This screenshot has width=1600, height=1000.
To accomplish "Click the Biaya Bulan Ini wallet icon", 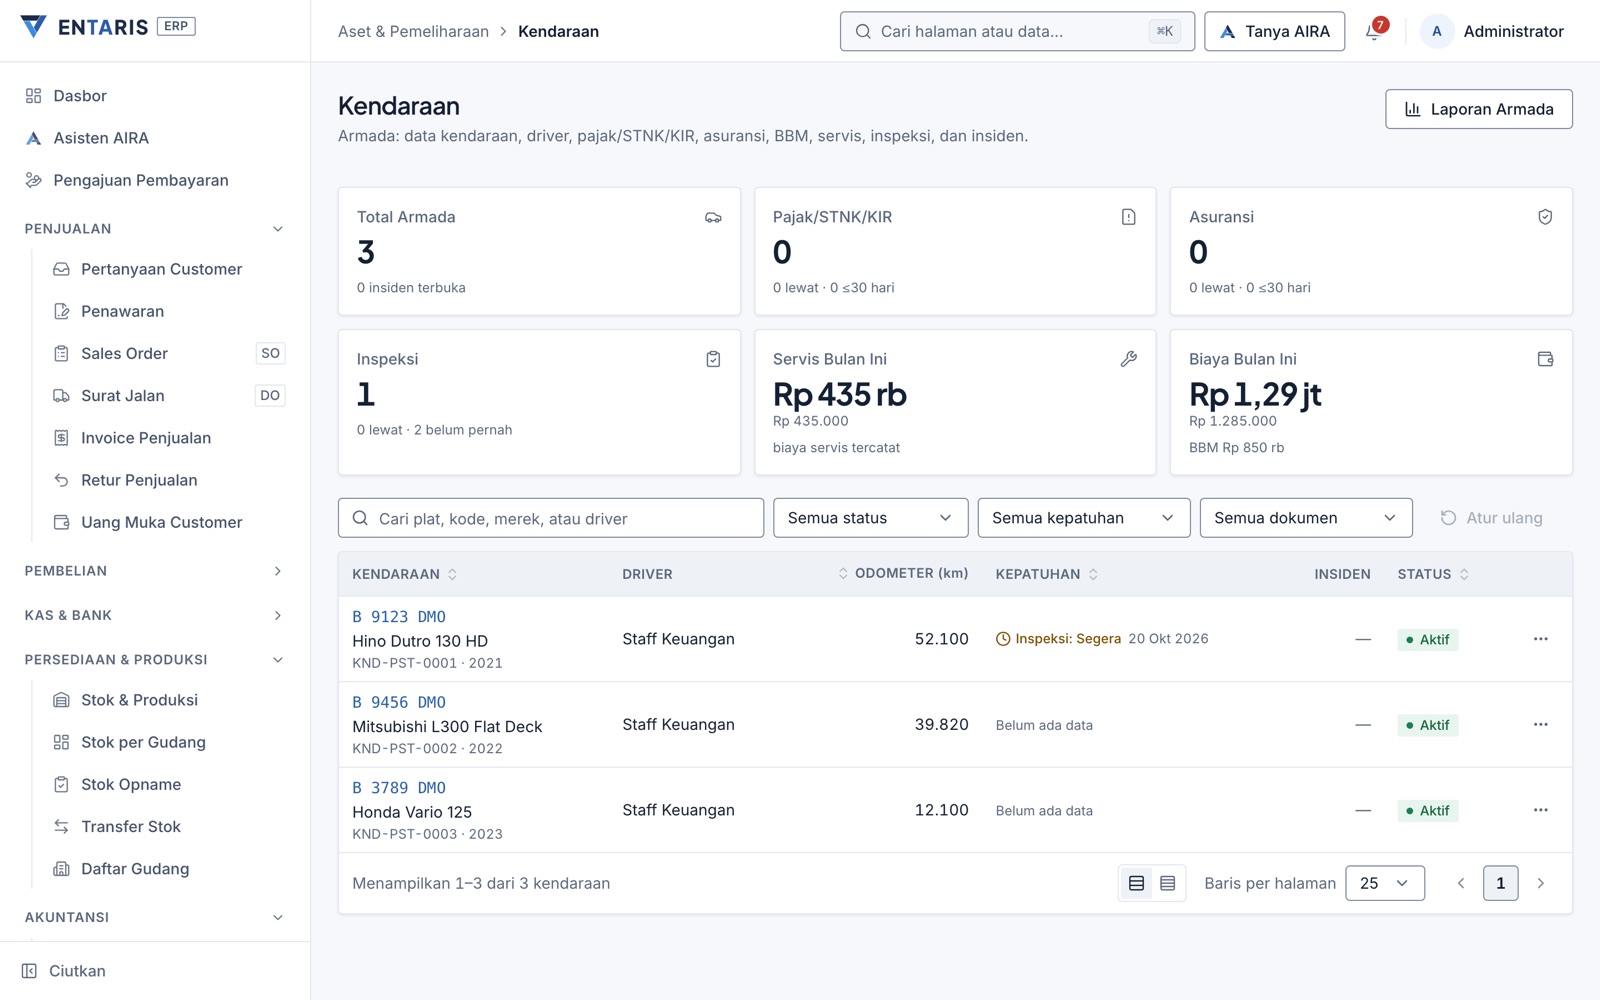I will point(1545,359).
